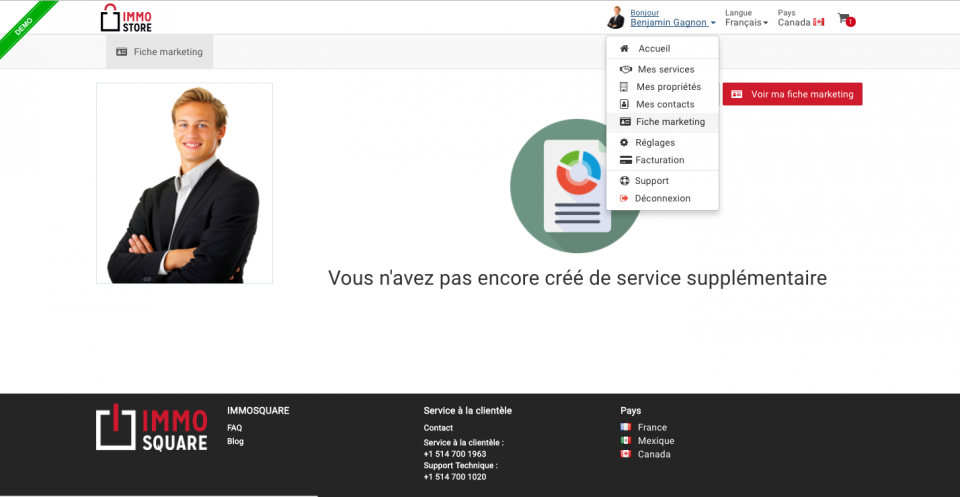Click the IMMOSQUARE footer heading

click(x=258, y=411)
